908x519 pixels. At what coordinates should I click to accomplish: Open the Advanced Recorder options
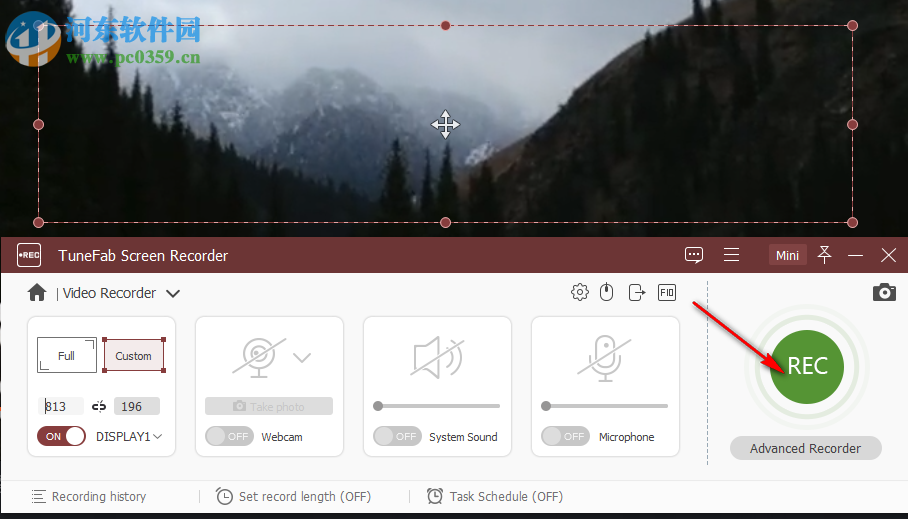[806, 448]
